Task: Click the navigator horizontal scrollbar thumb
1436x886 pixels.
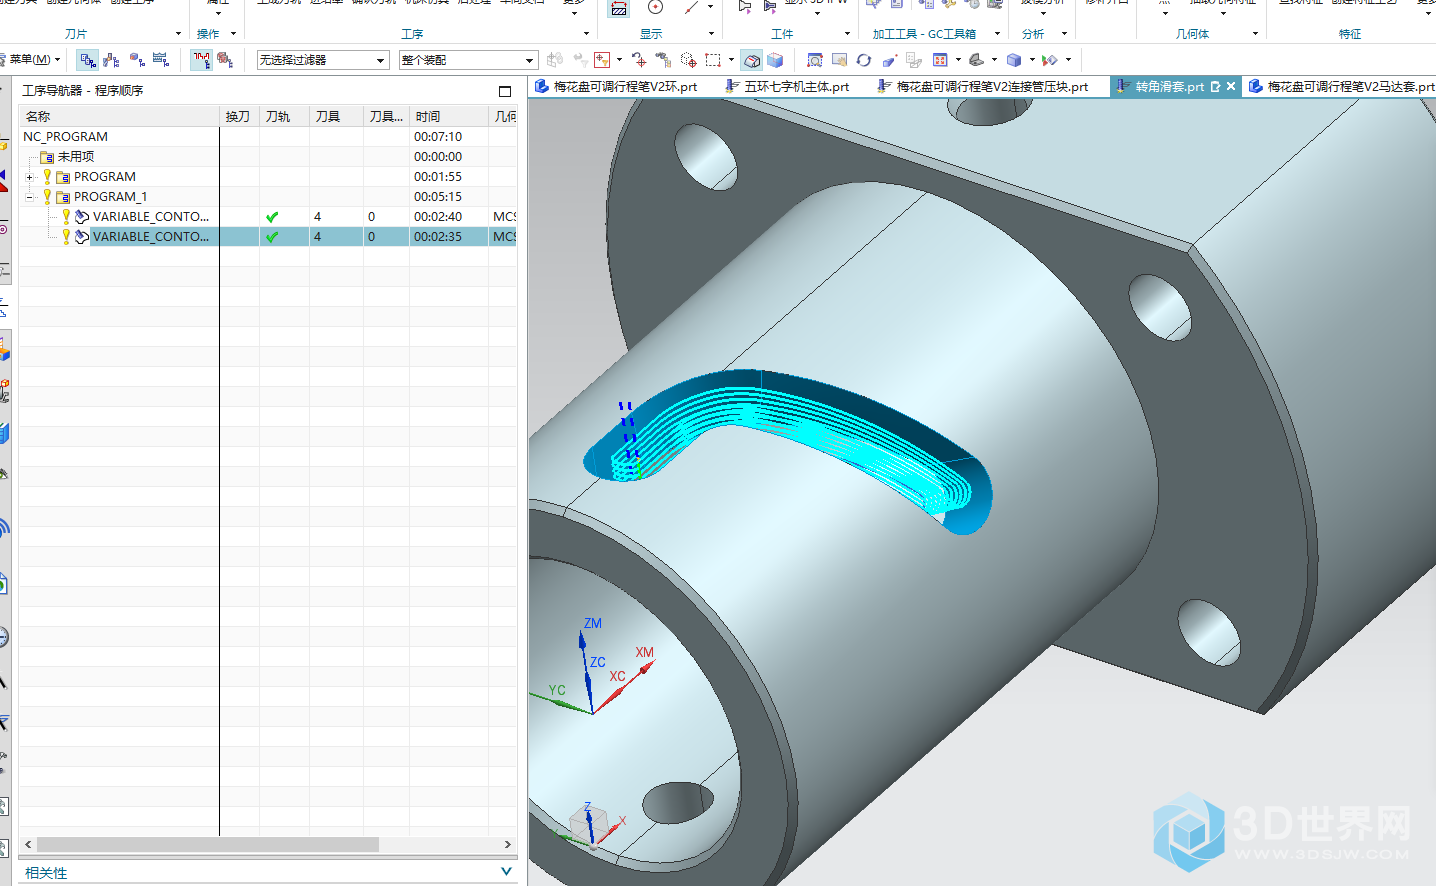Action: [208, 845]
